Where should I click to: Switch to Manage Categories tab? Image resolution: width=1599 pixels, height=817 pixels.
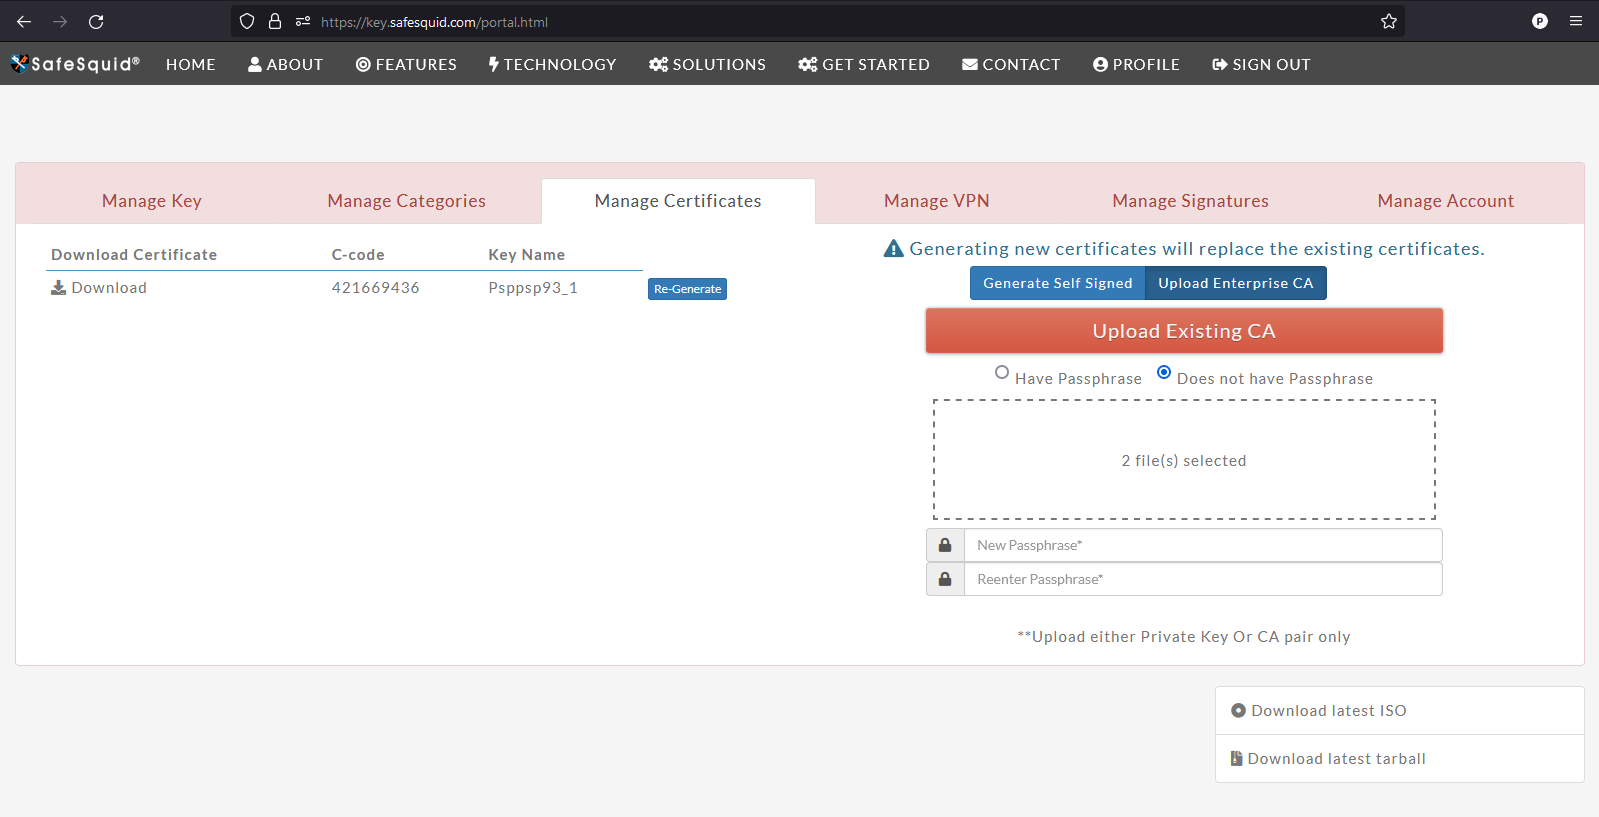406,201
